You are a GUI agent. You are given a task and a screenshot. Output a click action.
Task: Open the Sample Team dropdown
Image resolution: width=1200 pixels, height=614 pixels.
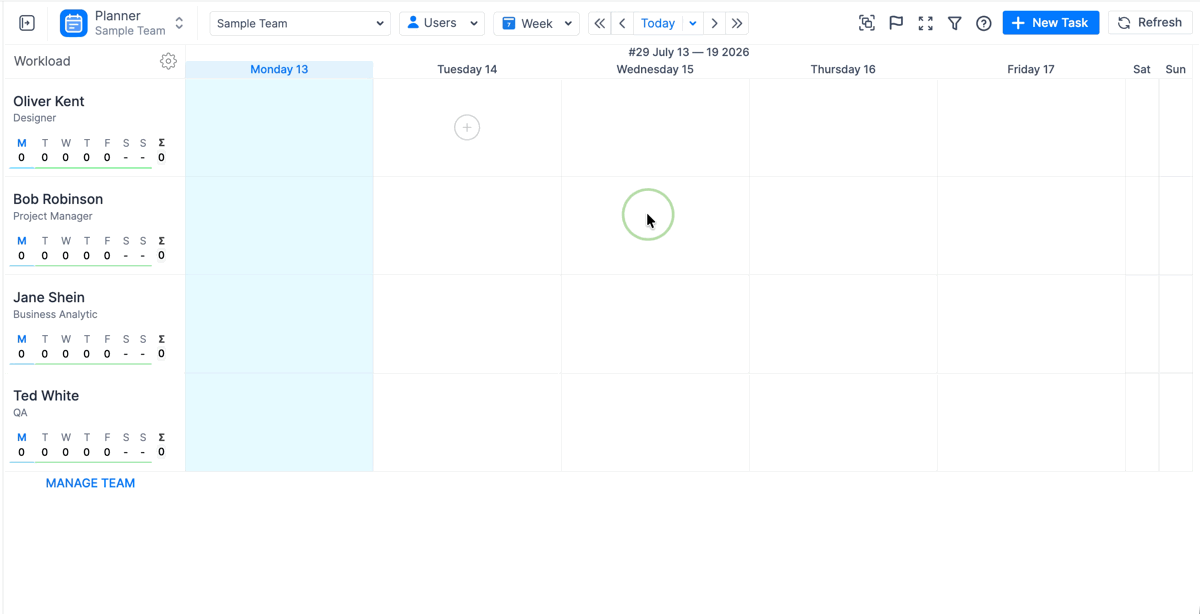click(x=300, y=23)
